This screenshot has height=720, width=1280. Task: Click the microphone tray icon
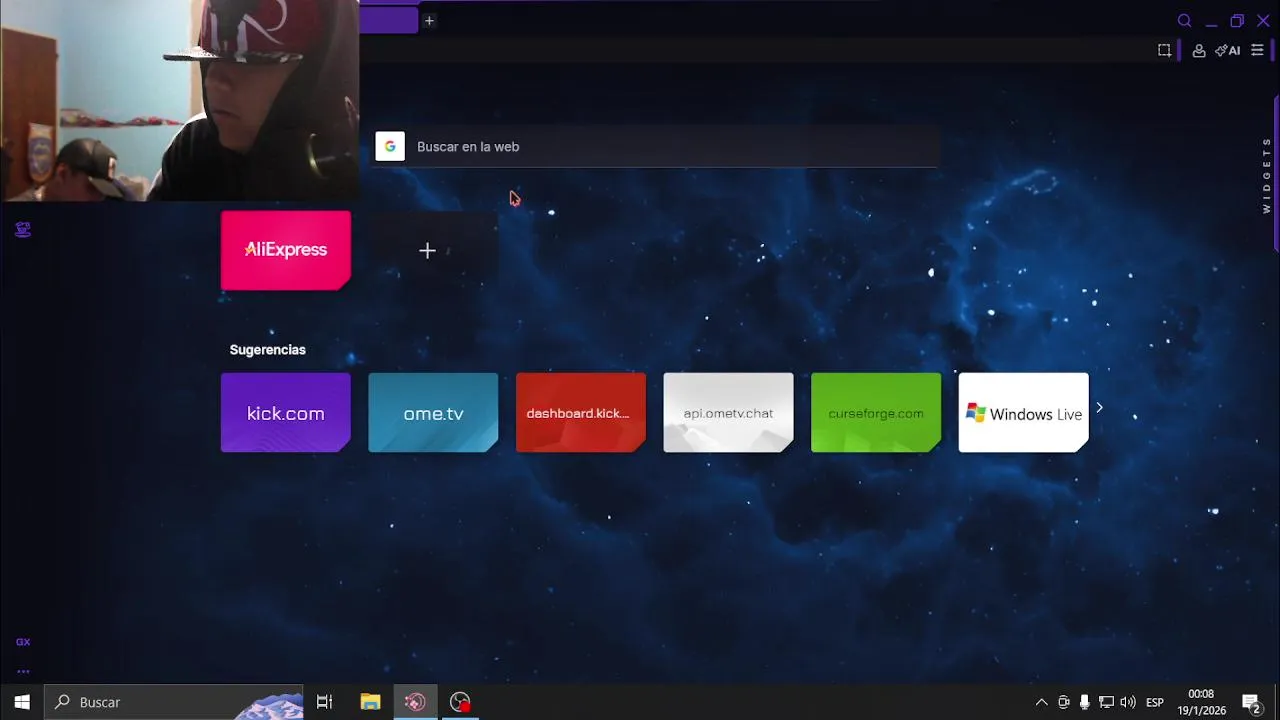[x=1085, y=702]
